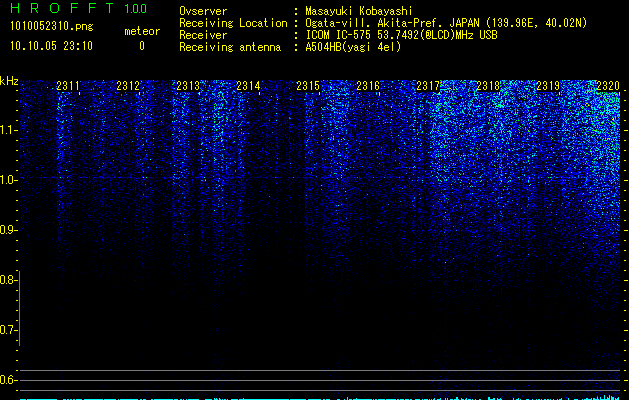Select the filename 1010052310.png
Viewport: 629px width, 400px height.
(x=52, y=26)
